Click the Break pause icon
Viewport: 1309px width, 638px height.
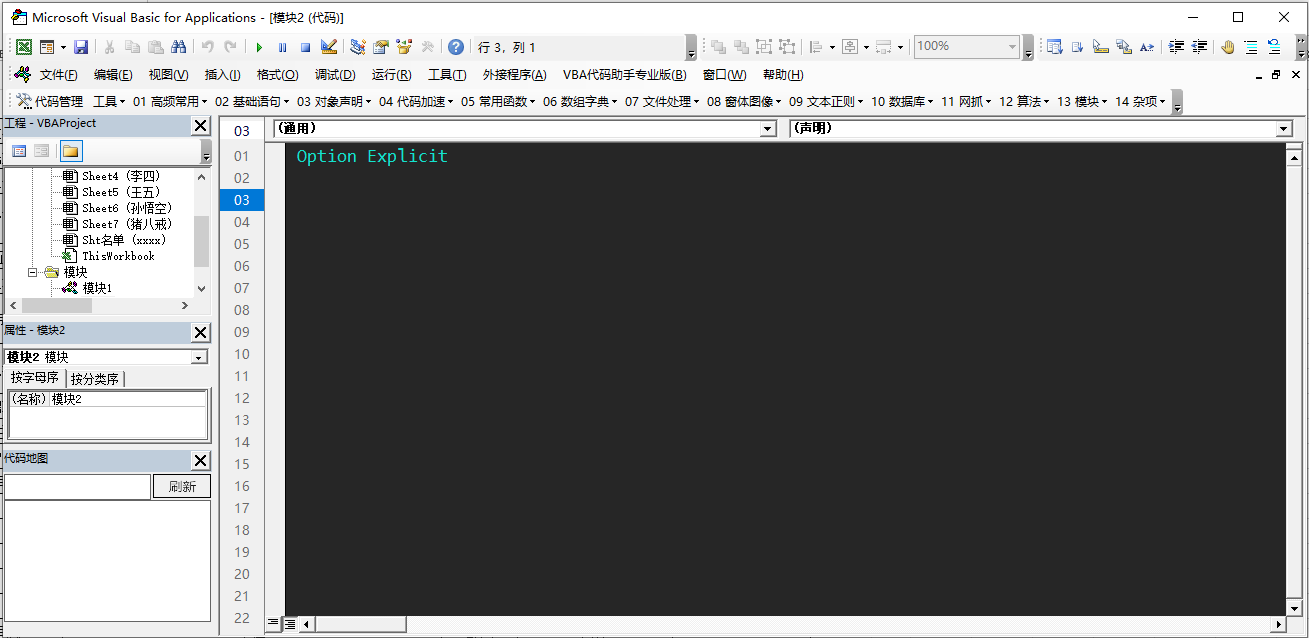(x=282, y=47)
